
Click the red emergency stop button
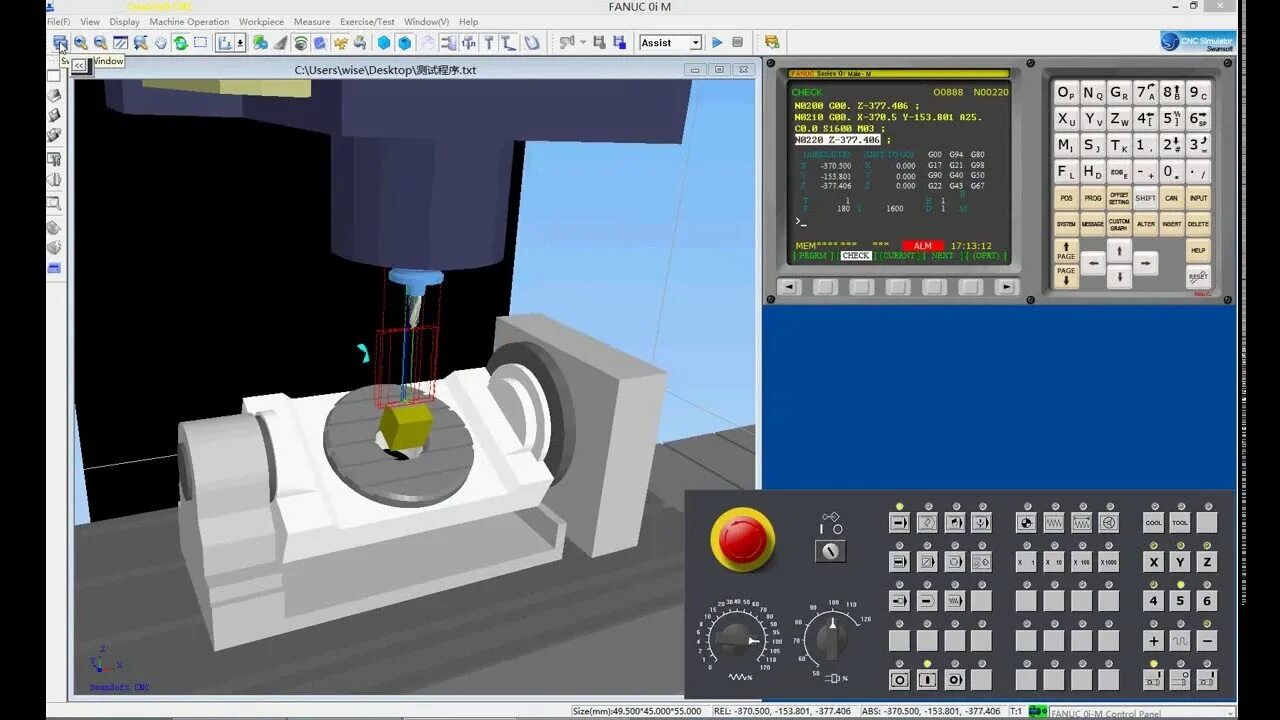743,538
